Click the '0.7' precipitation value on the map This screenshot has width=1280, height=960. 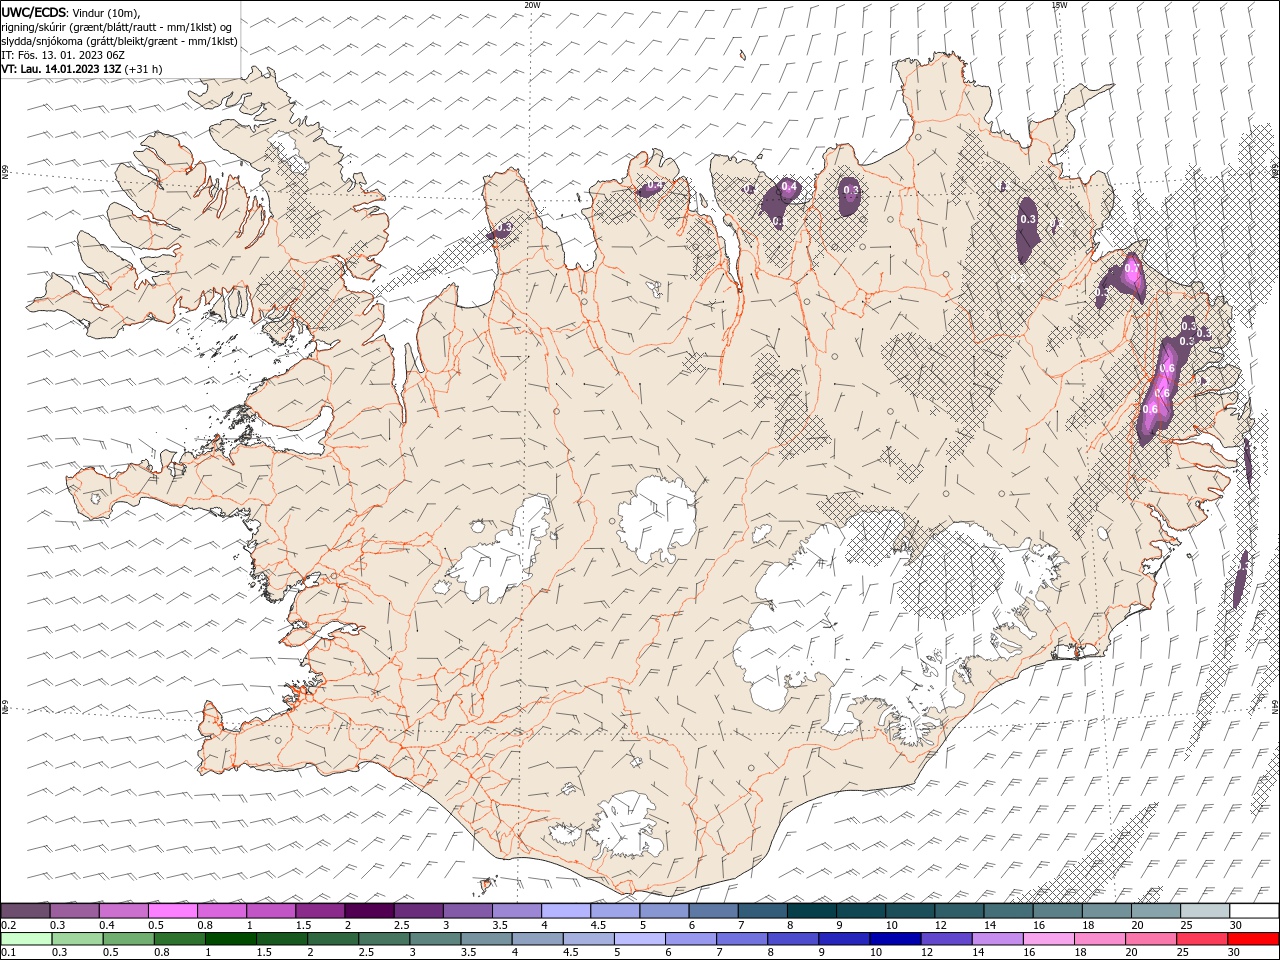tap(1132, 268)
